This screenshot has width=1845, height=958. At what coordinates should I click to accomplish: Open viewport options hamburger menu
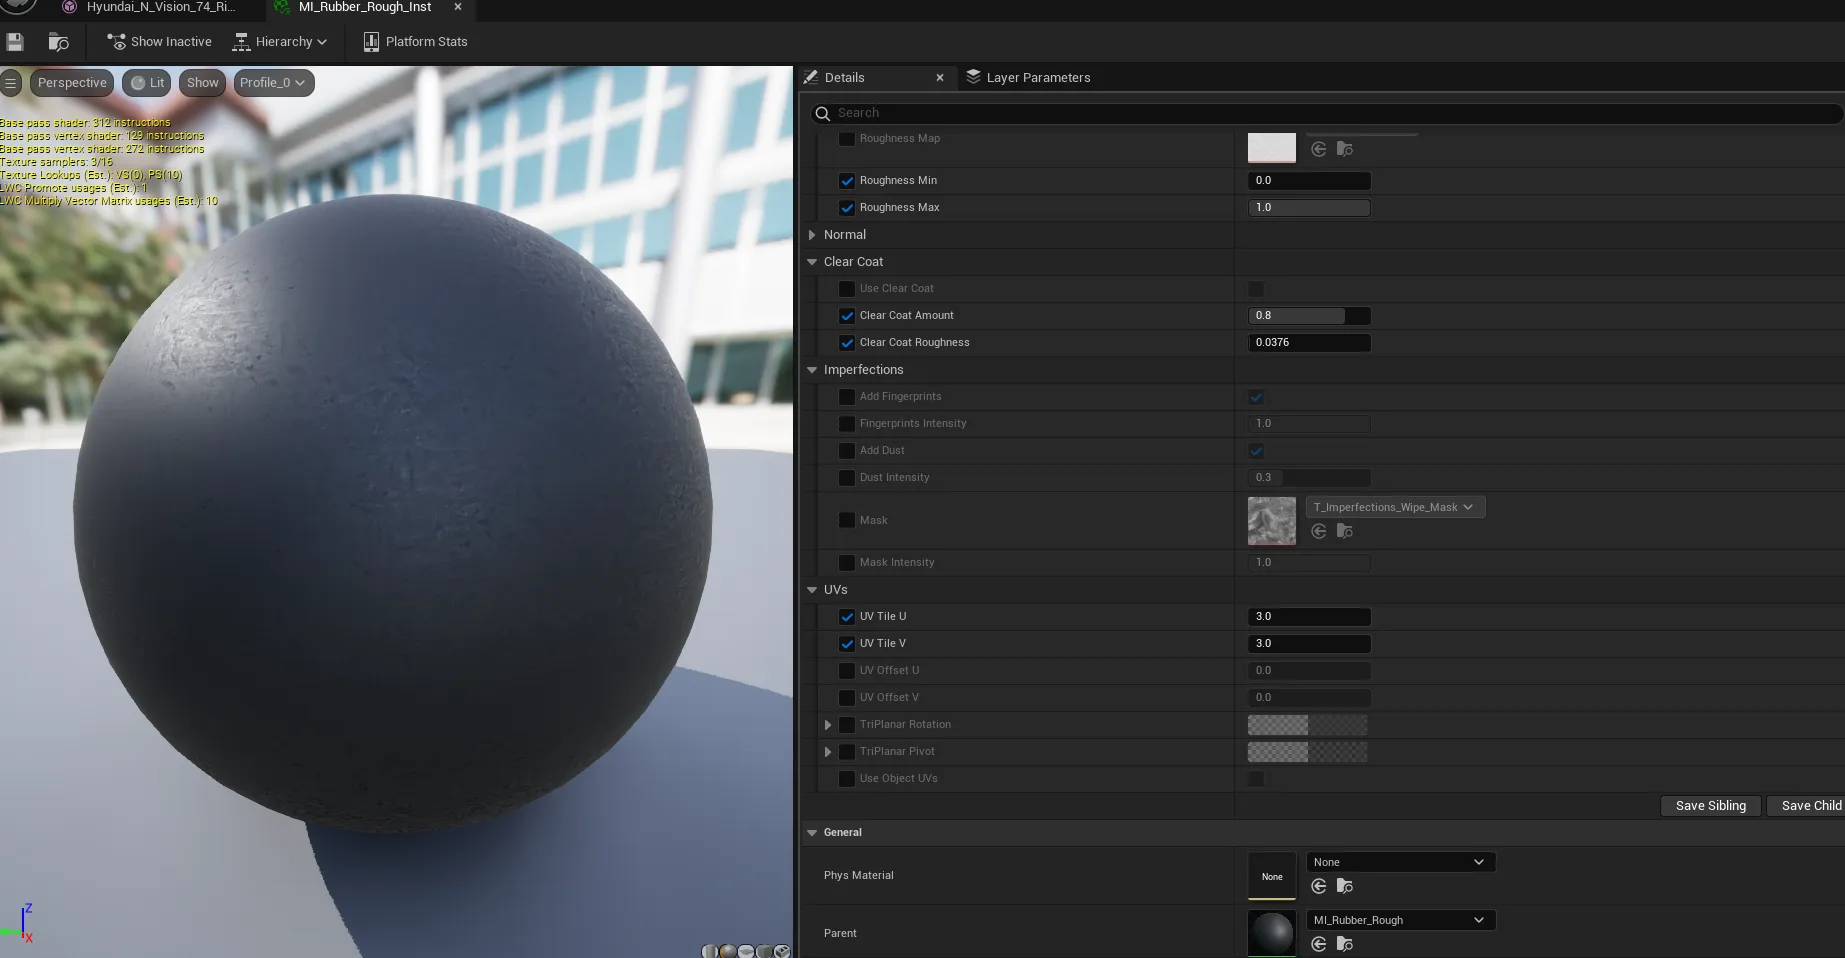tap(10, 83)
